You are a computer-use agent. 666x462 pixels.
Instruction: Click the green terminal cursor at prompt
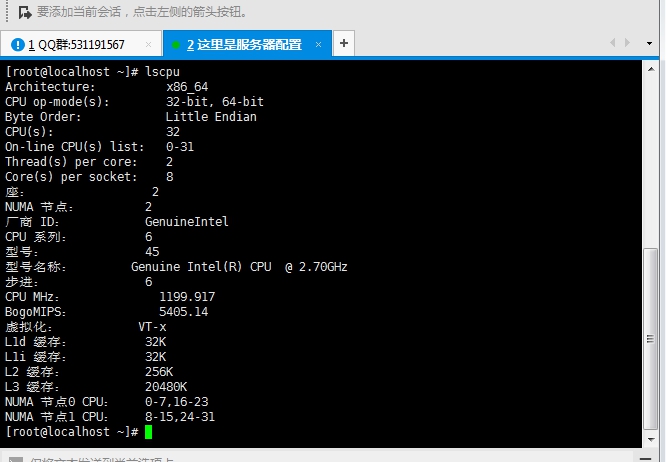tap(148, 432)
